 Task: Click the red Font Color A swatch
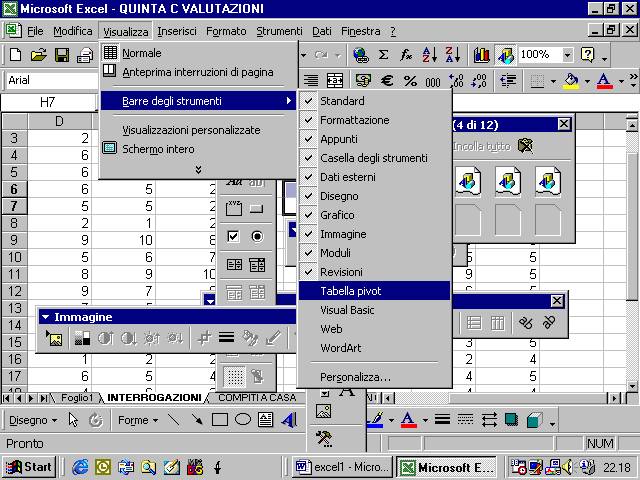[x=604, y=80]
